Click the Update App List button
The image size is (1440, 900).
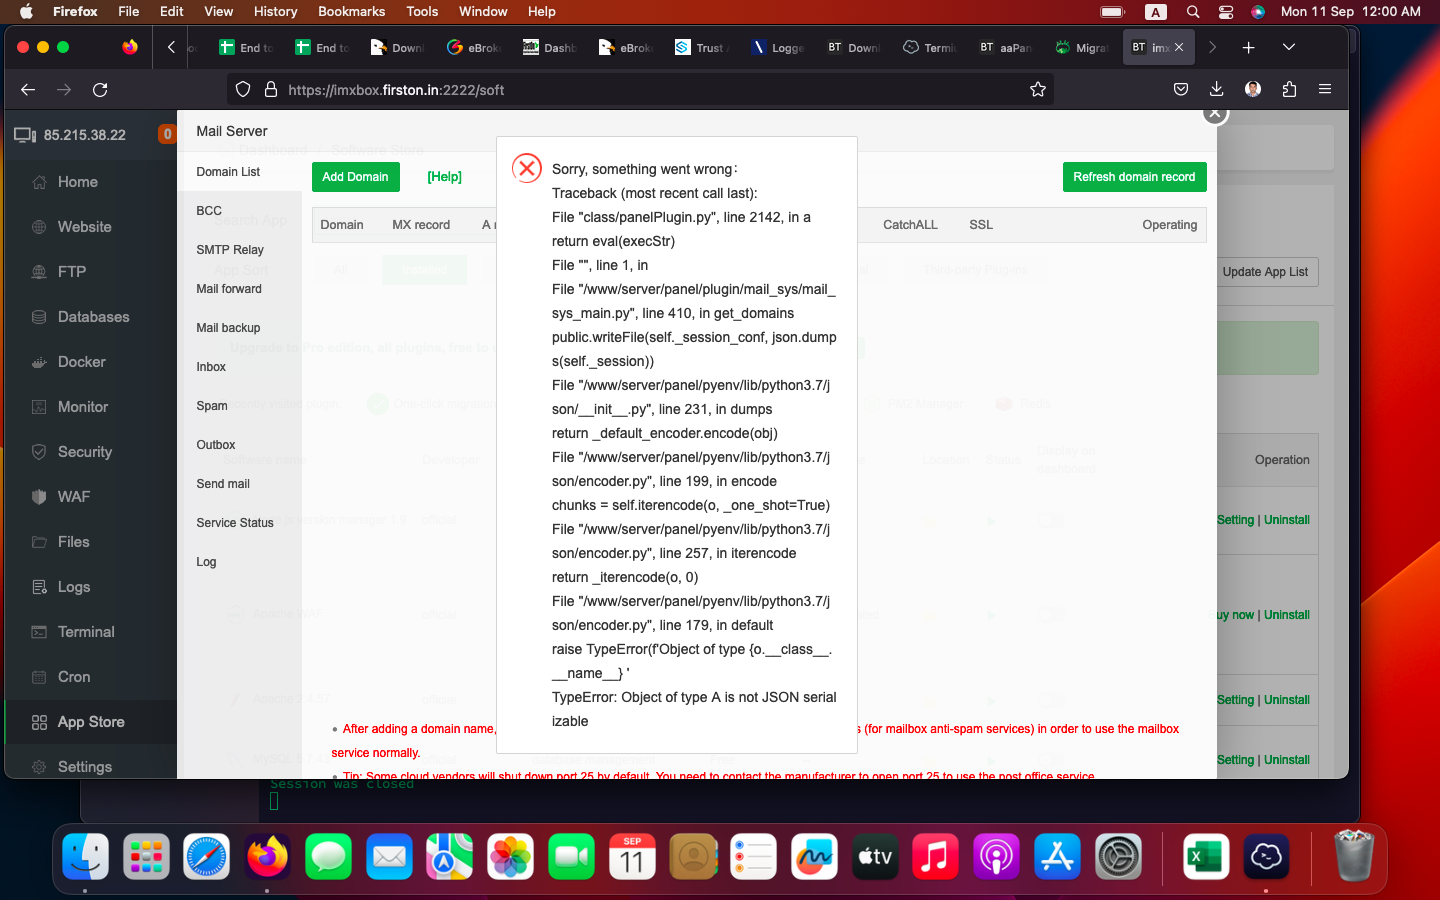[x=1265, y=272]
